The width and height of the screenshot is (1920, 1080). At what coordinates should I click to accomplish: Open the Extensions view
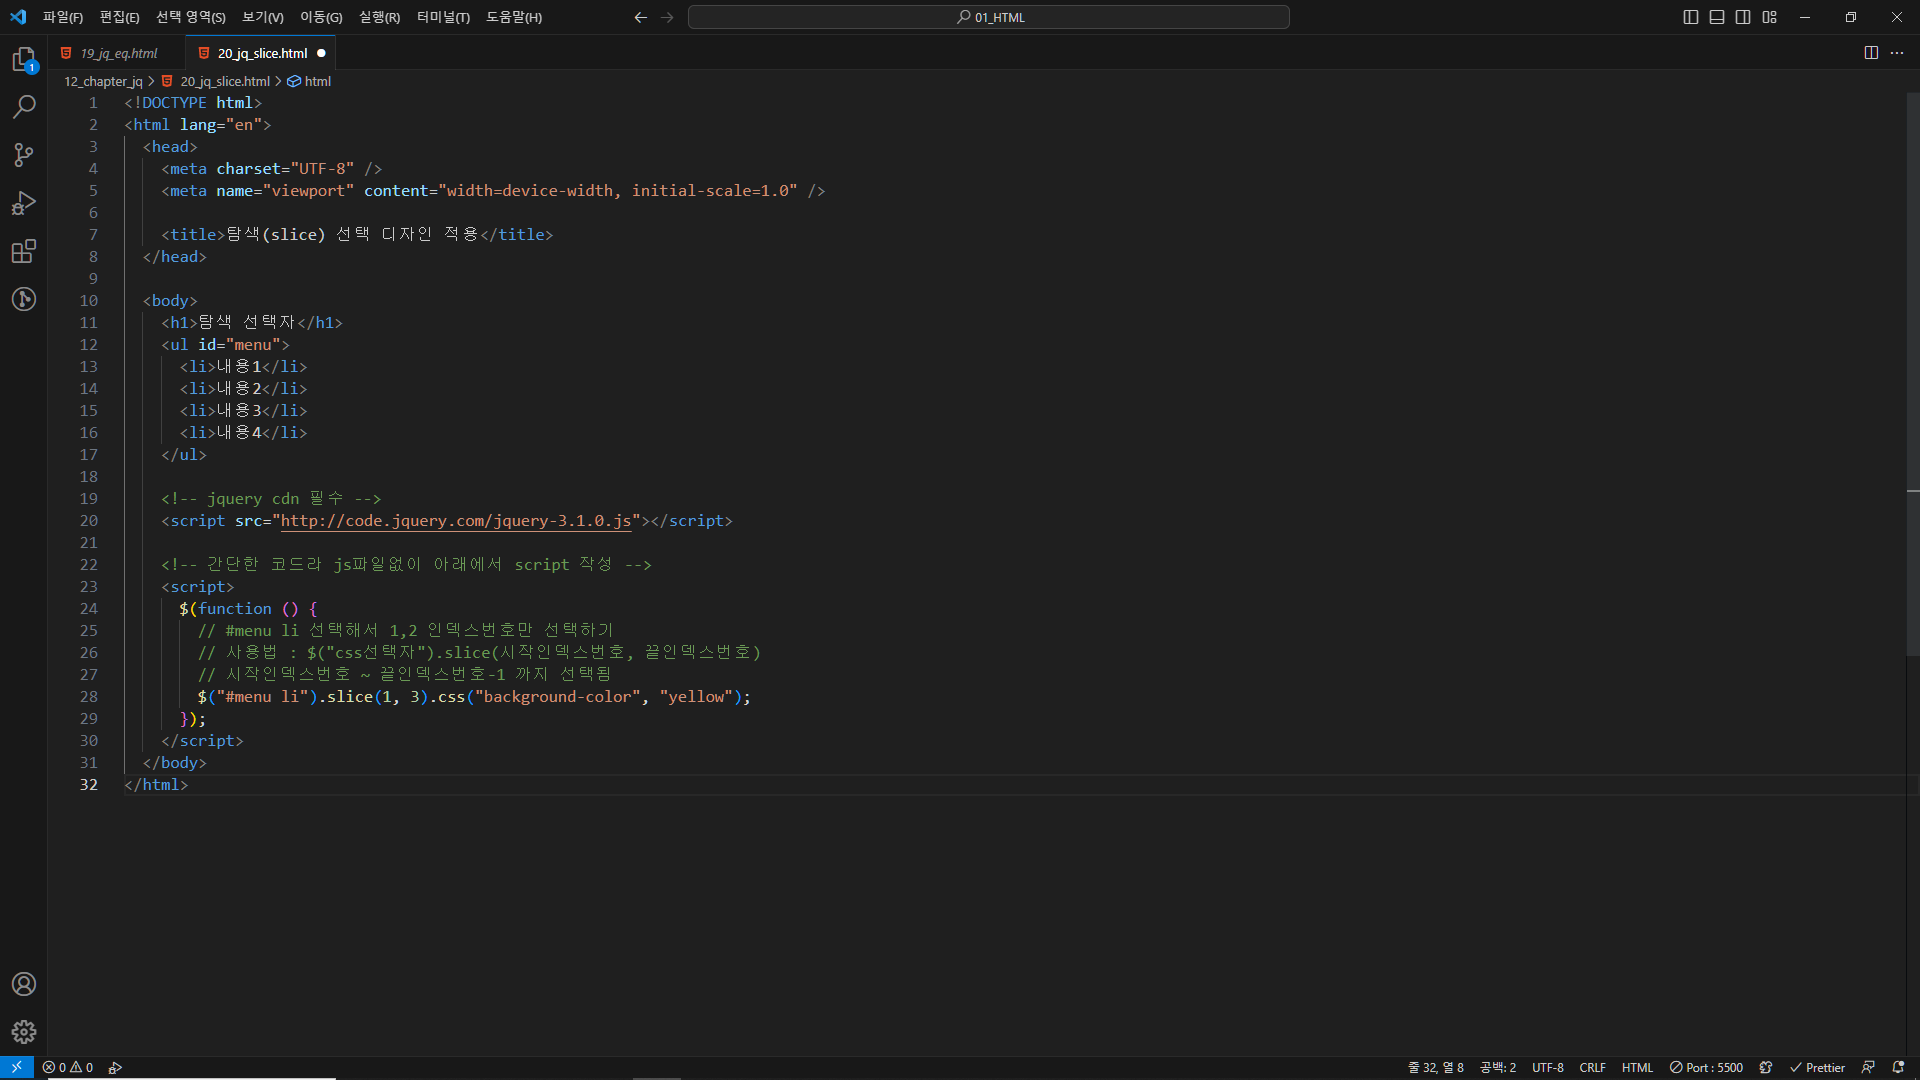click(24, 251)
